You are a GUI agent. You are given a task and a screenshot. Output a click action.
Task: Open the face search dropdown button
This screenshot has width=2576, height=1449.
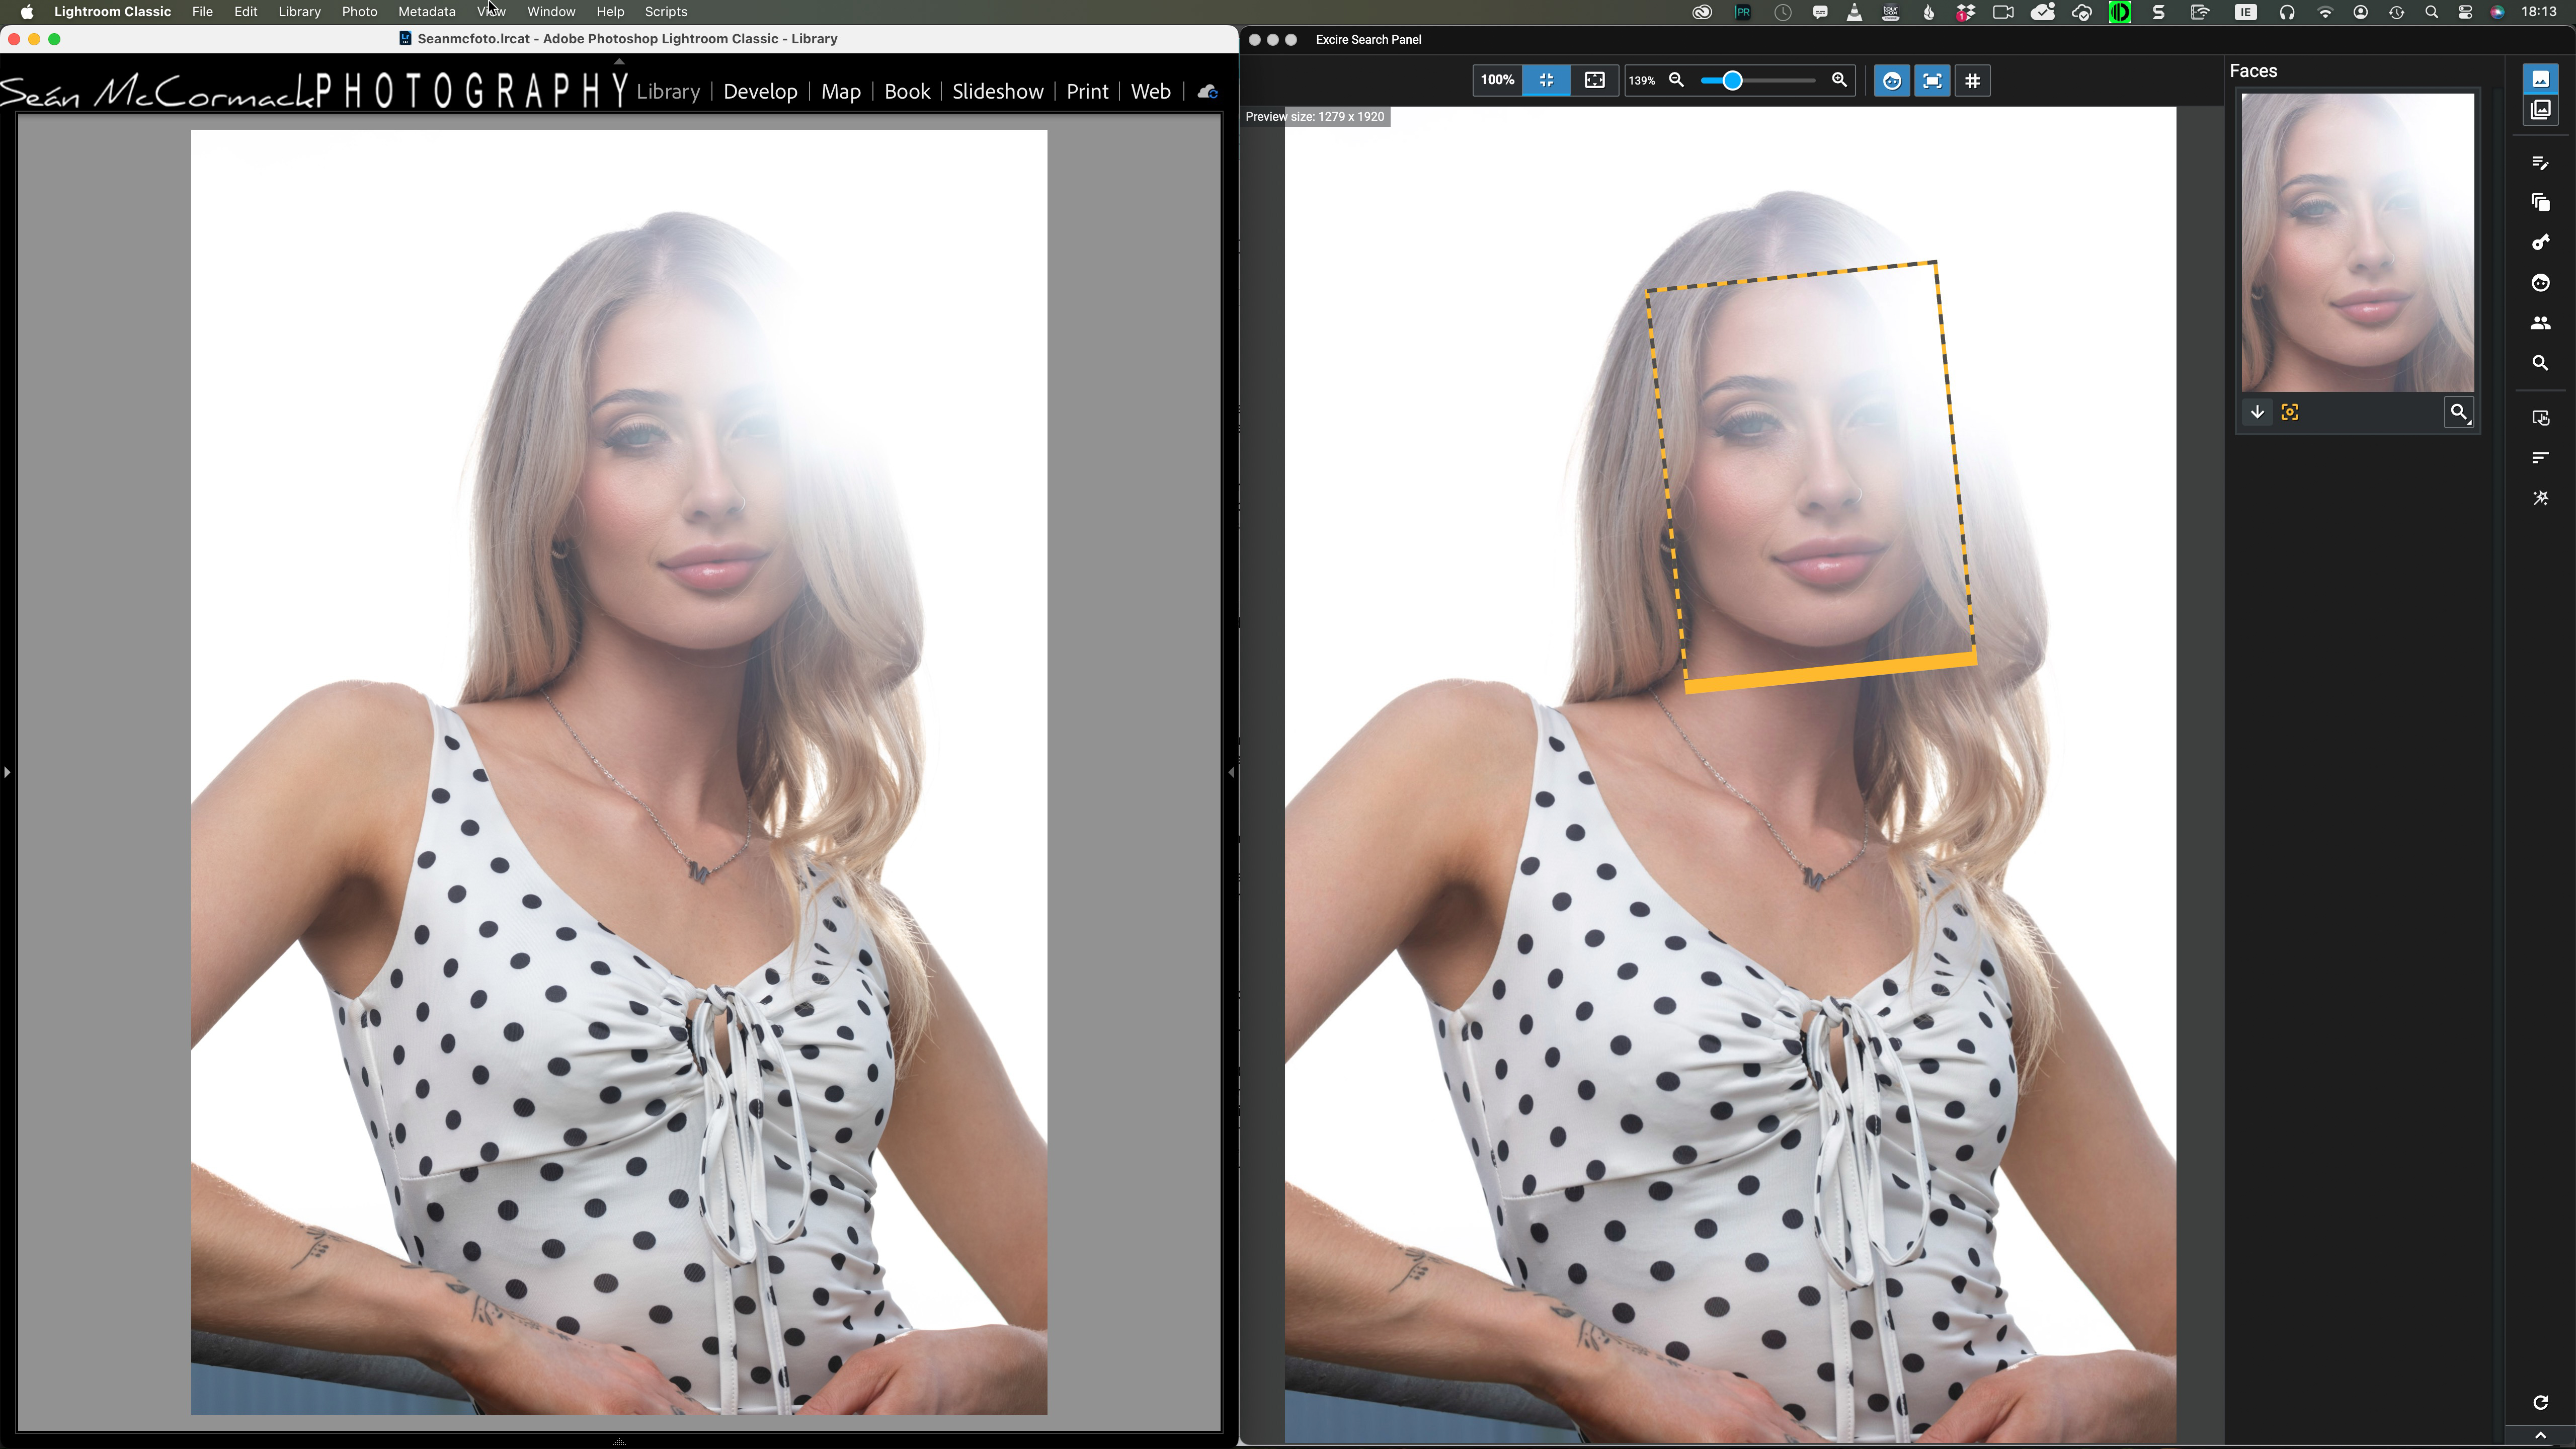[x=2459, y=412]
